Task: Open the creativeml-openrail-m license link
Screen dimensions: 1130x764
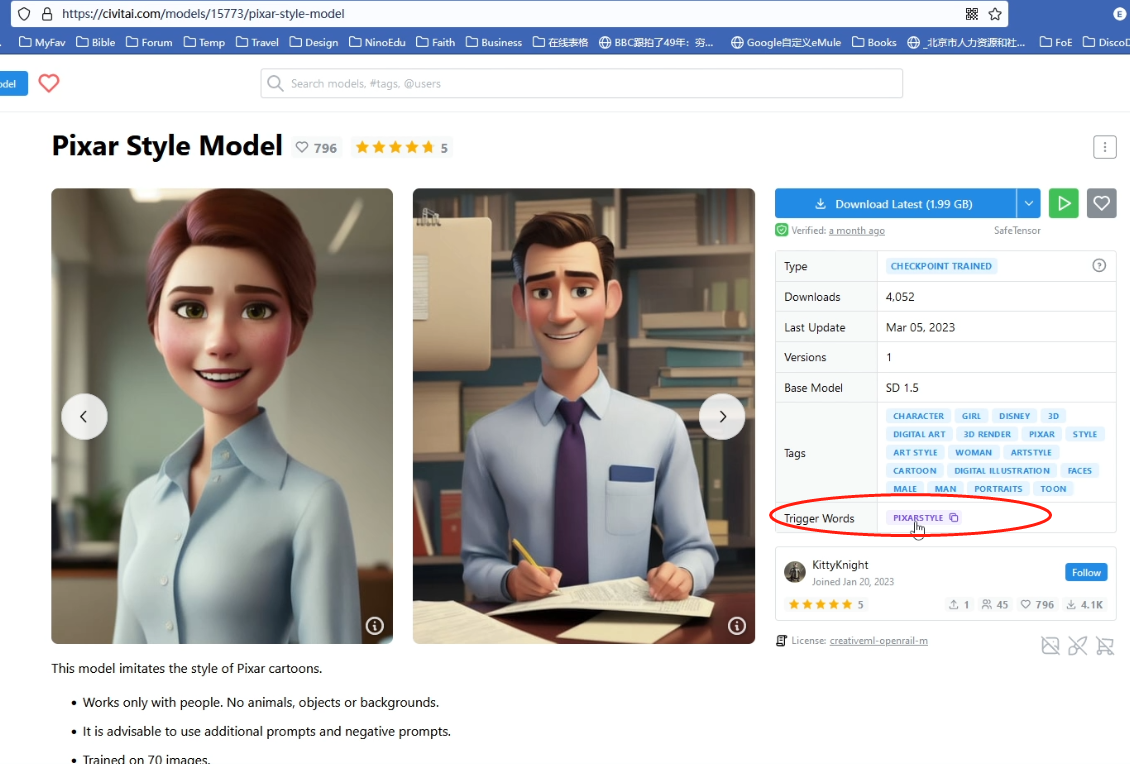Action: tap(878, 641)
